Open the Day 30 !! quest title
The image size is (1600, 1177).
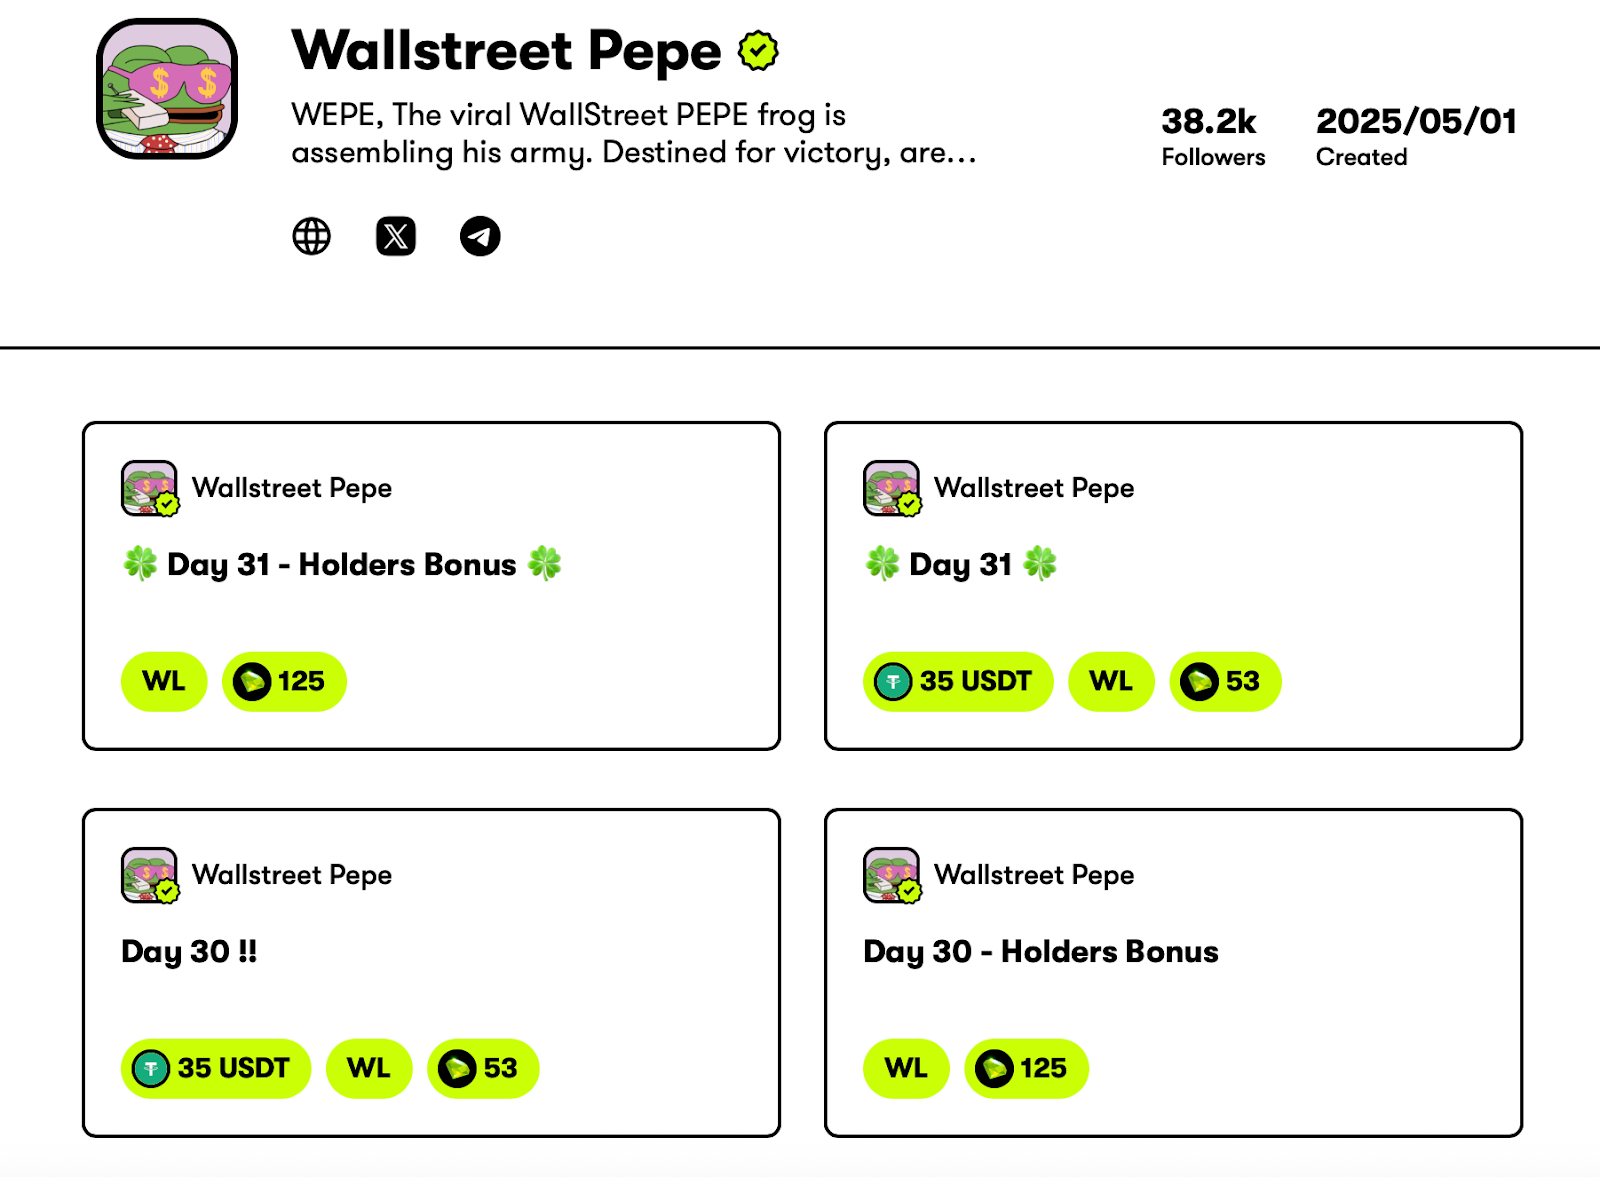(189, 951)
